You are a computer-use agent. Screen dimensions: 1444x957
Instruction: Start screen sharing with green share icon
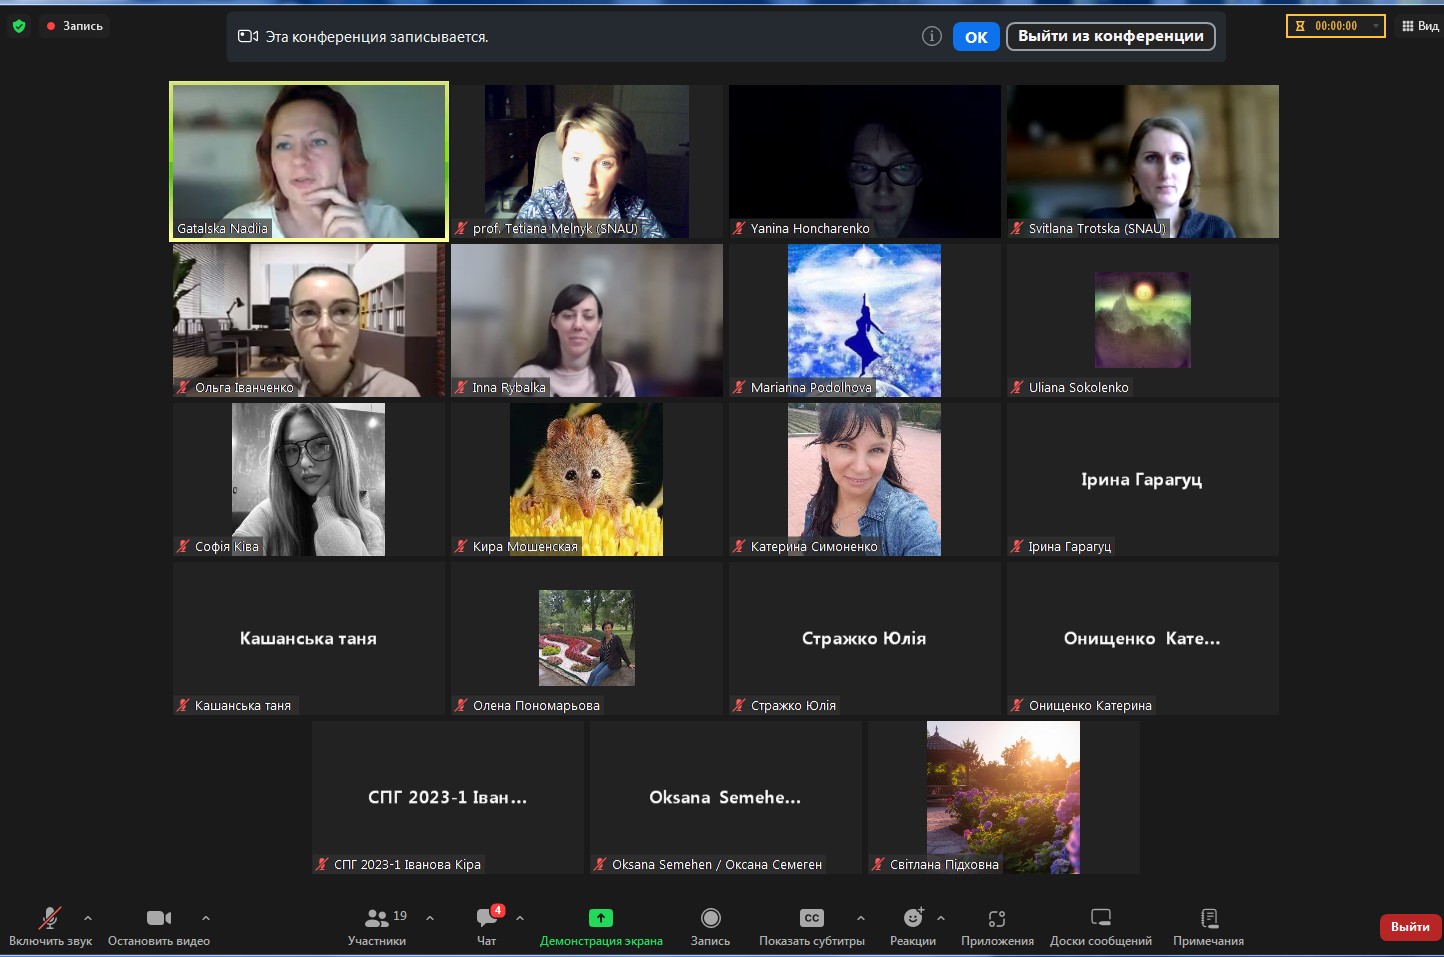pos(601,918)
